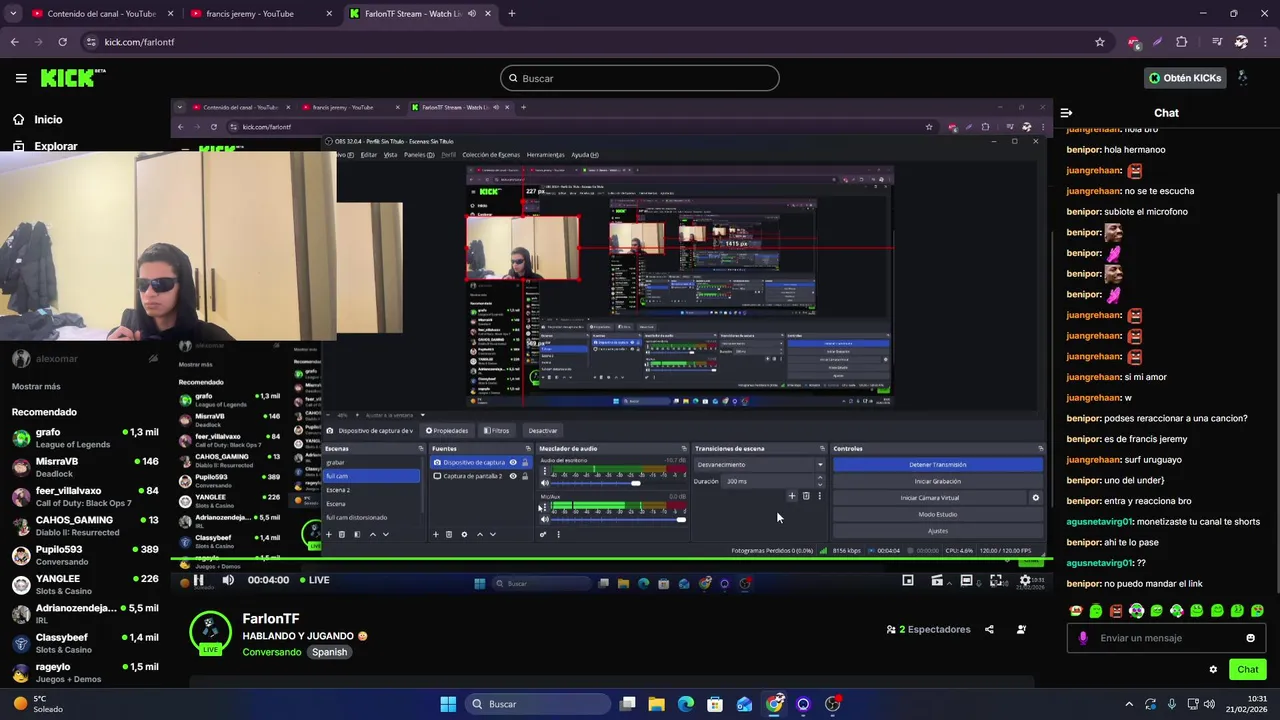Viewport: 1280px width, 720px height.
Task: Select the red angry face emote
Action: pyautogui.click(x=1116, y=611)
